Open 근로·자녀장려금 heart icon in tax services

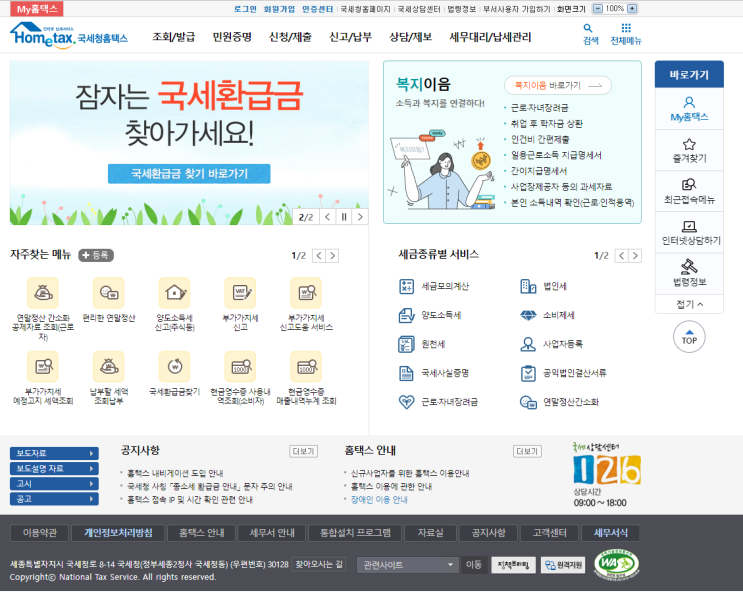[407, 402]
